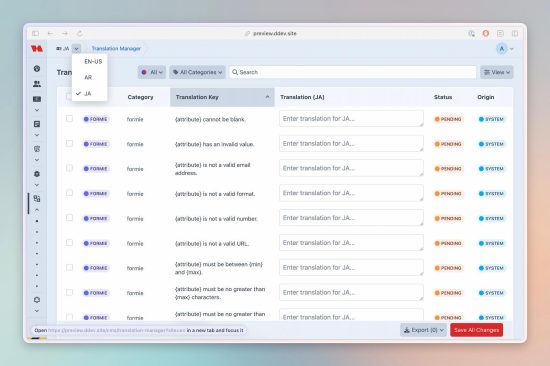Open the Translation Manager breadcrumb link
Screen dimensions: 550x366
pos(116,48)
